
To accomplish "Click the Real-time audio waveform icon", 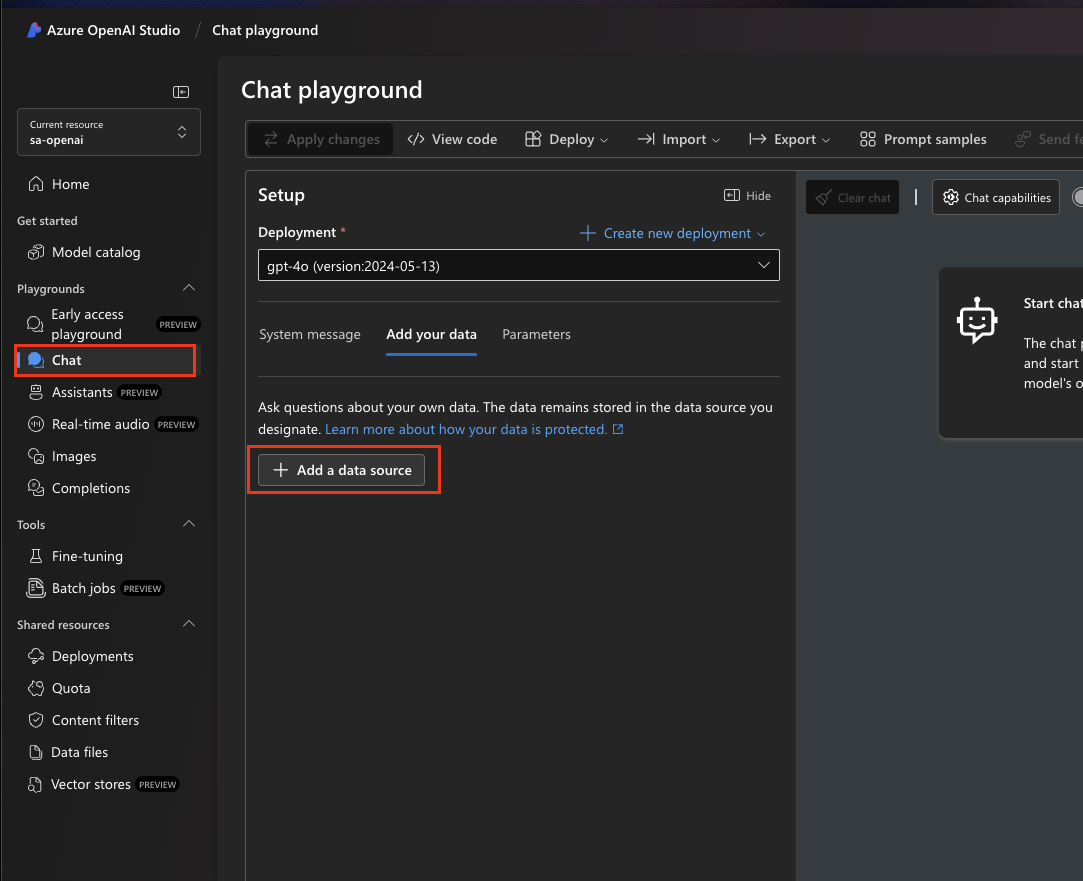I will tap(36, 424).
